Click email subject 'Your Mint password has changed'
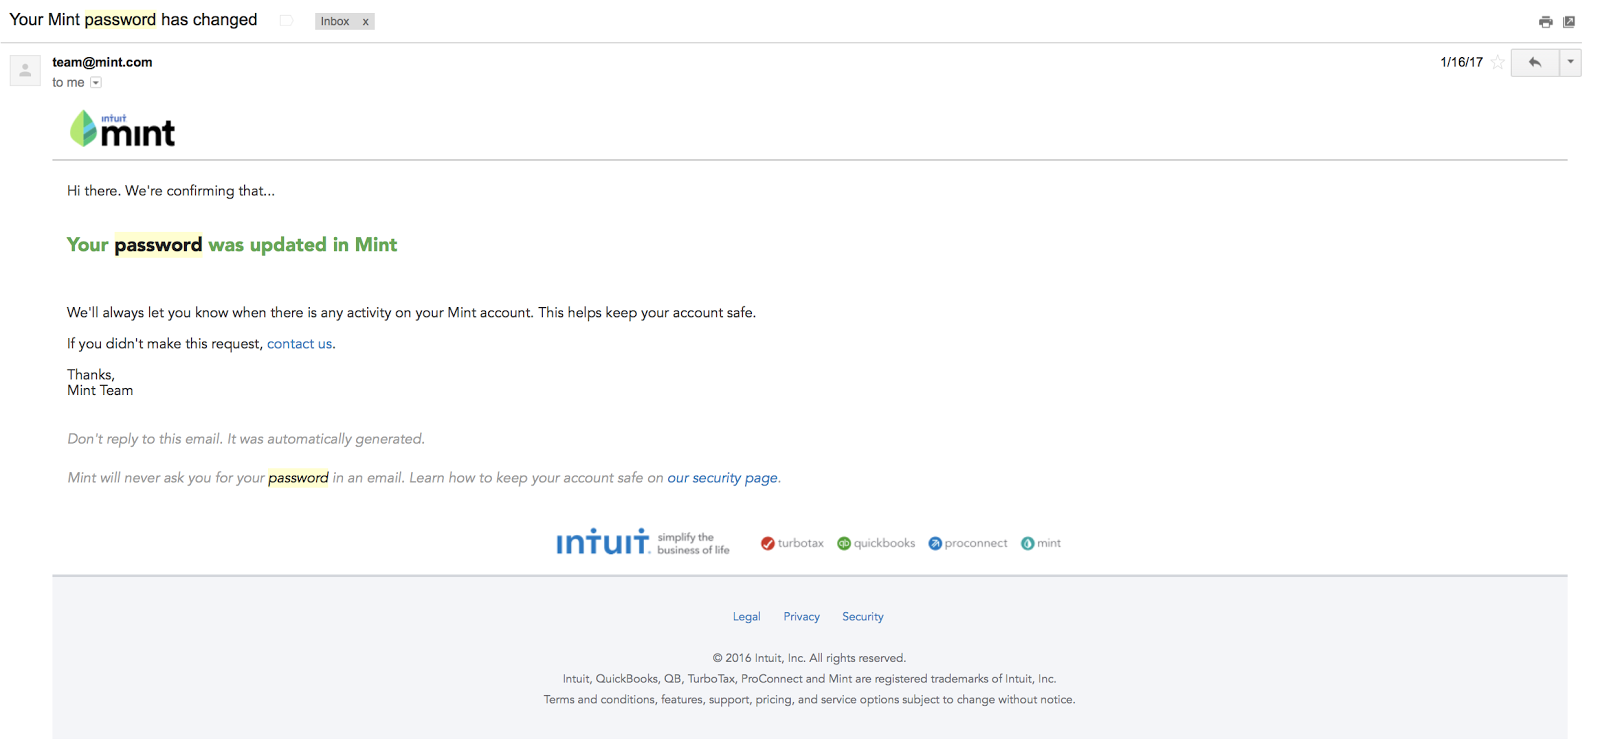The height and width of the screenshot is (750, 1600). 133,20
